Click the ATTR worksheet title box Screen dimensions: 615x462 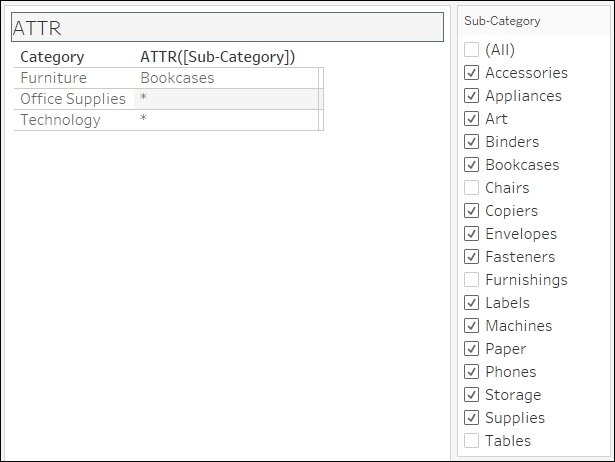[x=227, y=27]
